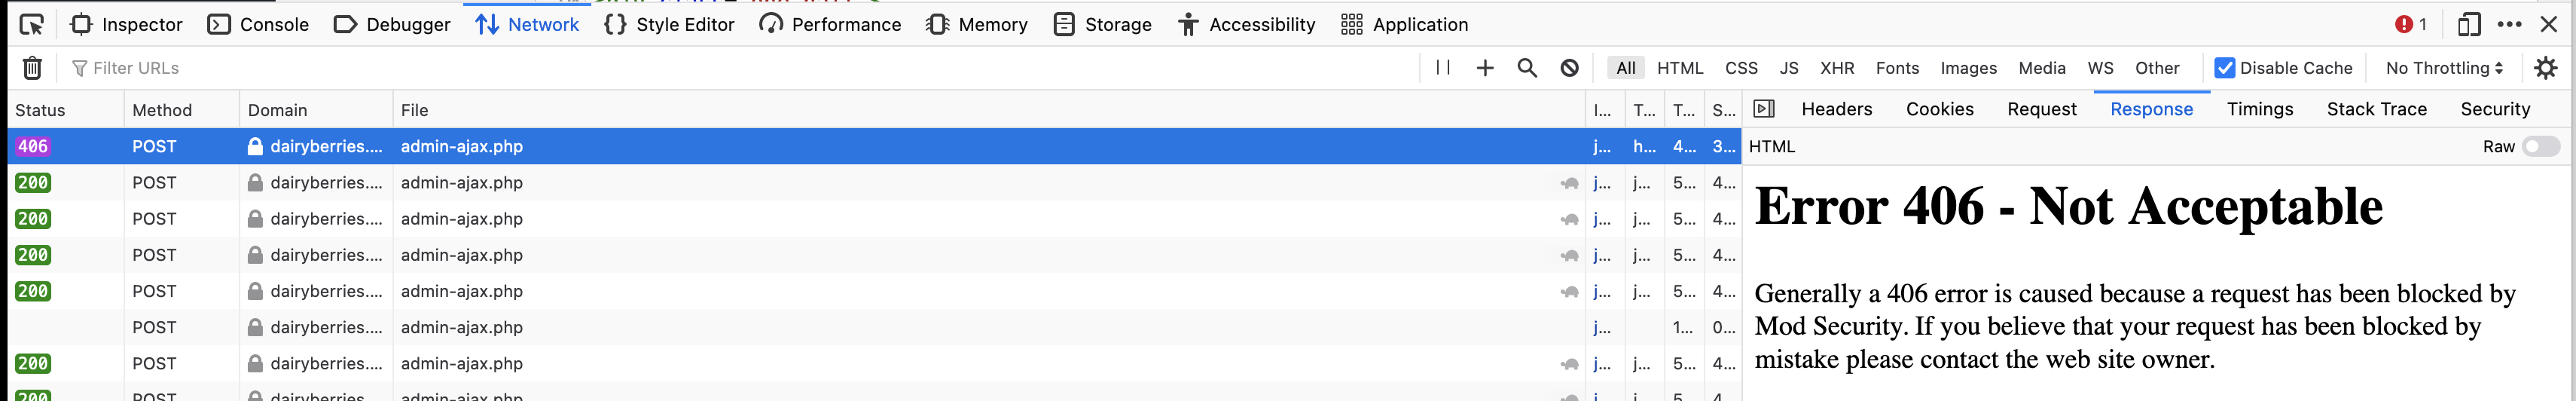
Task: Activate the element picker icon
Action: [x=32, y=24]
